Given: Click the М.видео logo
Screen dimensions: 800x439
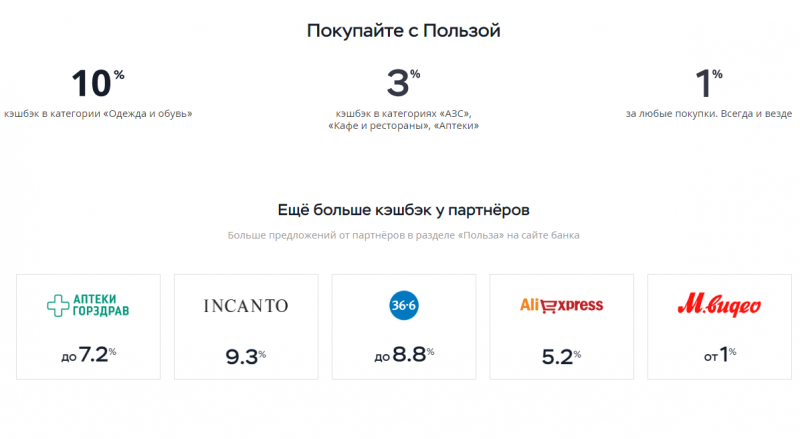Looking at the screenshot, I should pyautogui.click(x=719, y=305).
